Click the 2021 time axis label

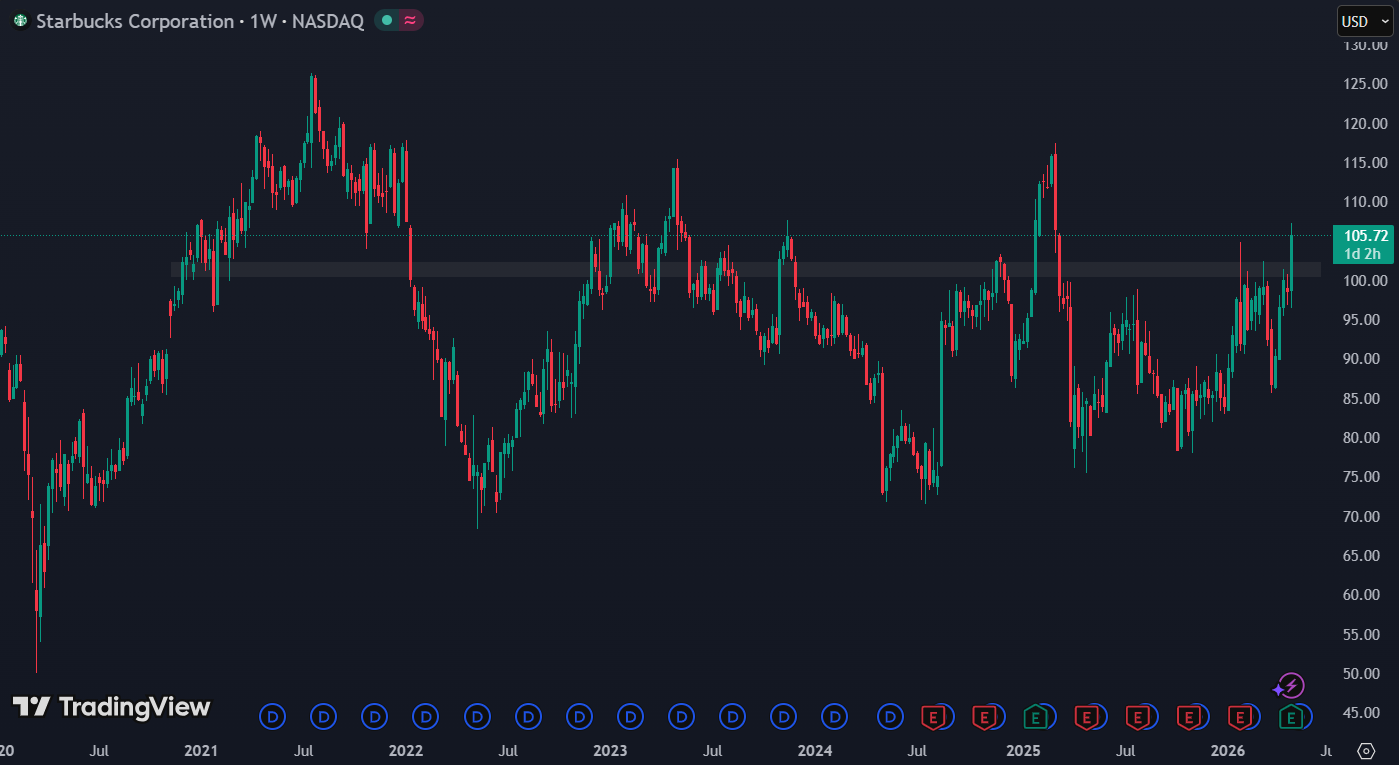point(201,750)
